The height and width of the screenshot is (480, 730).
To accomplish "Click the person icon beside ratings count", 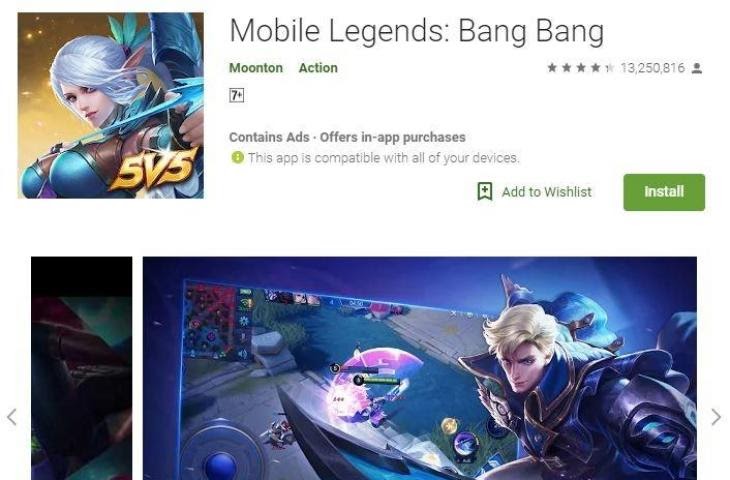I will pos(696,68).
